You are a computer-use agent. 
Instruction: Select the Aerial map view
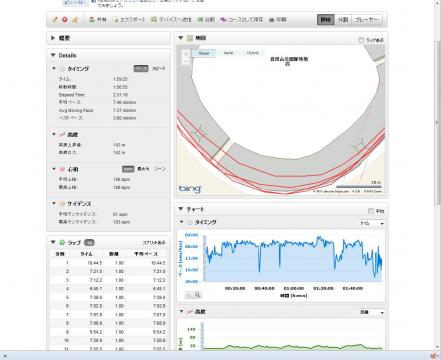[x=228, y=53]
